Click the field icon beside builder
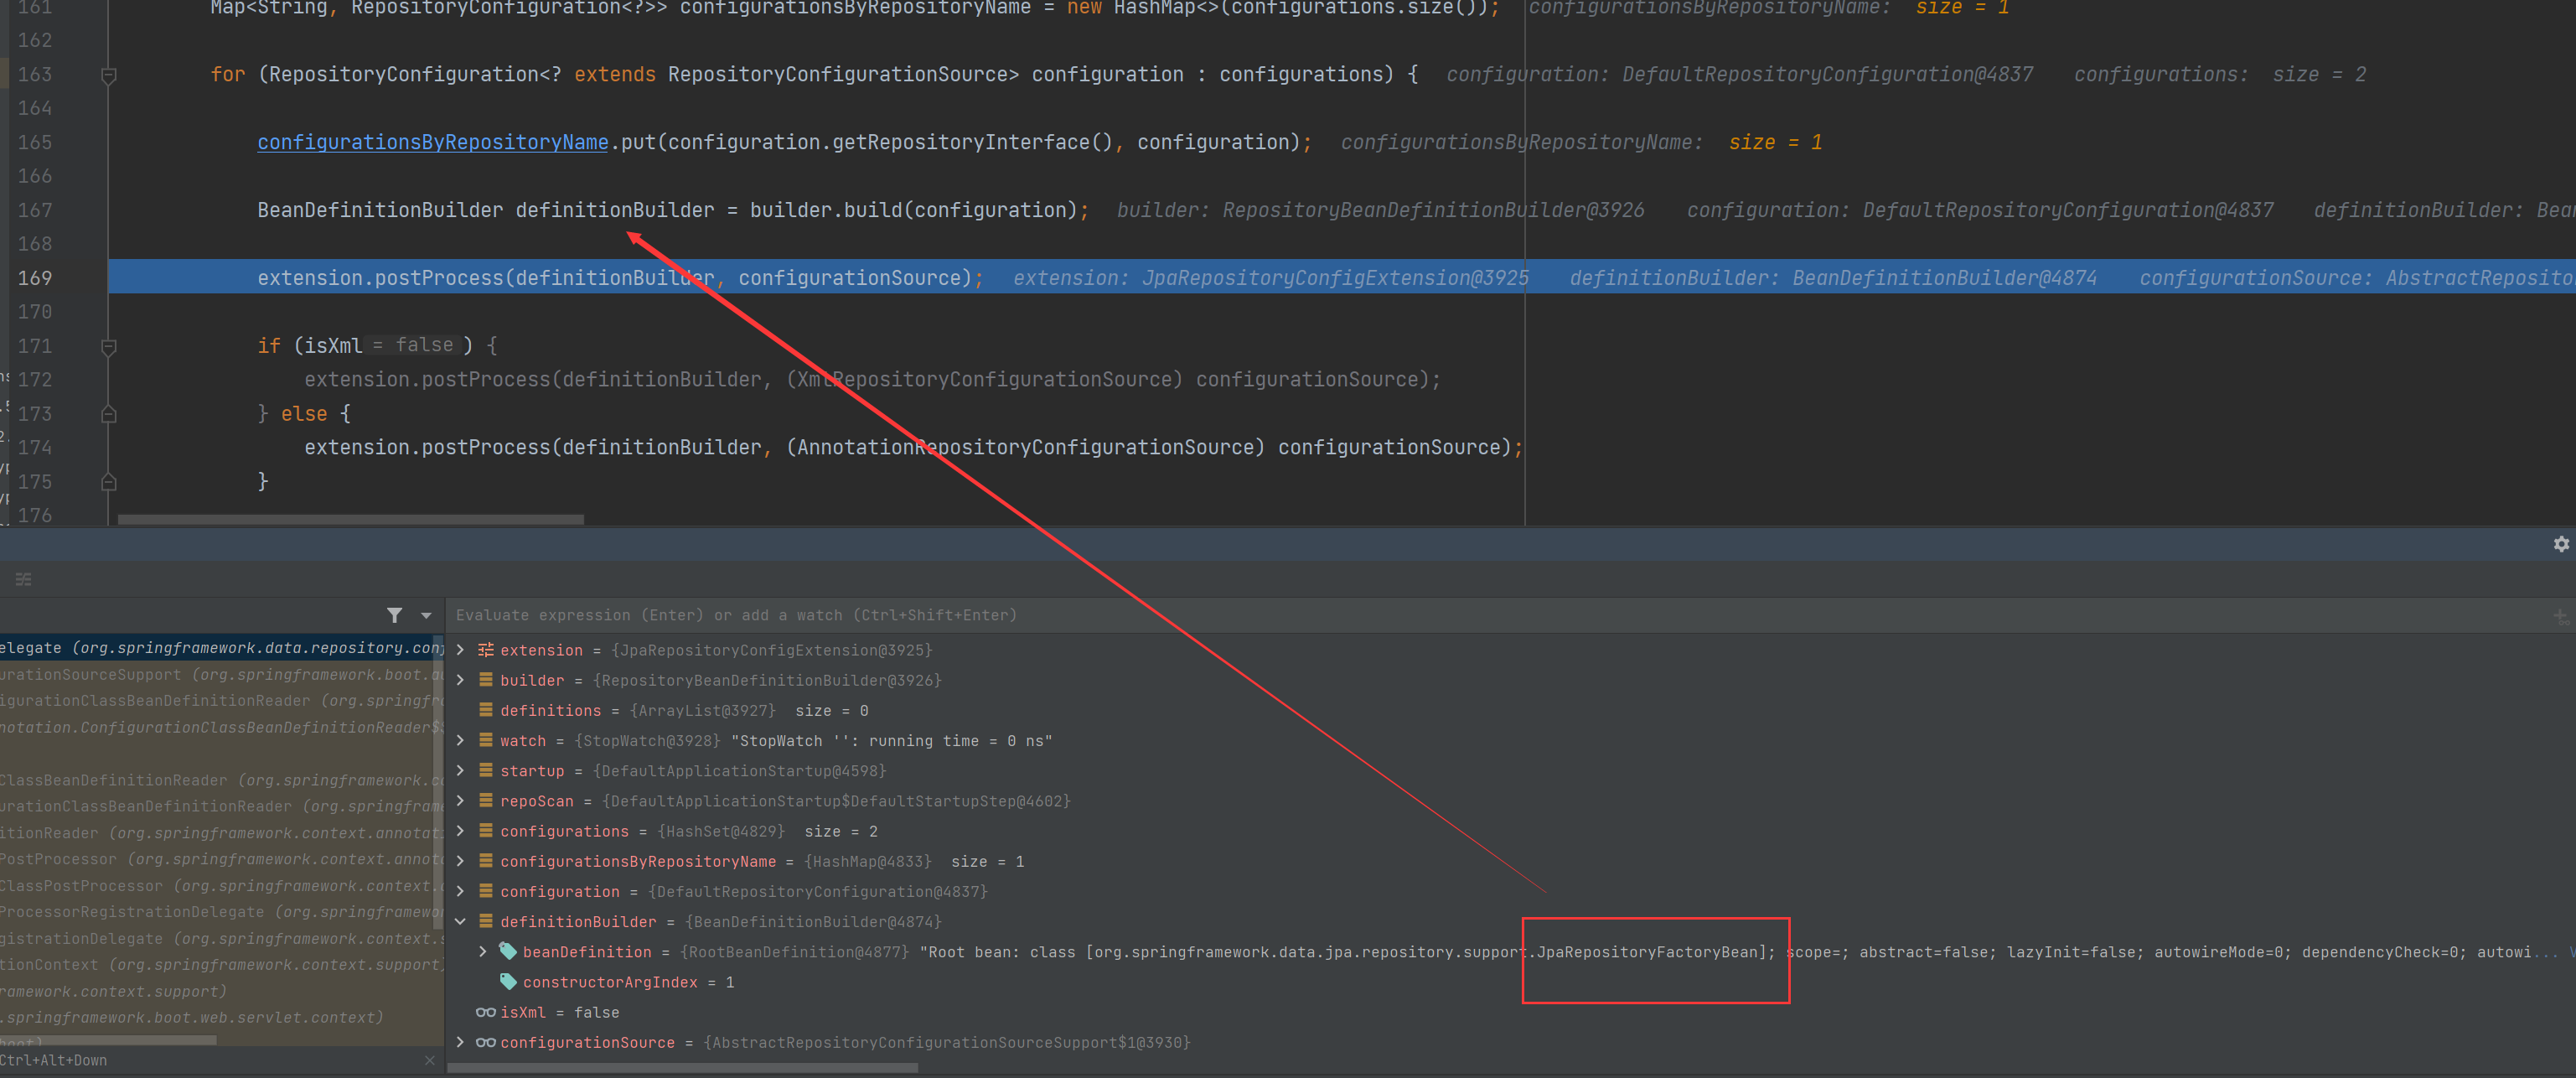The height and width of the screenshot is (1078, 2576). click(486, 680)
